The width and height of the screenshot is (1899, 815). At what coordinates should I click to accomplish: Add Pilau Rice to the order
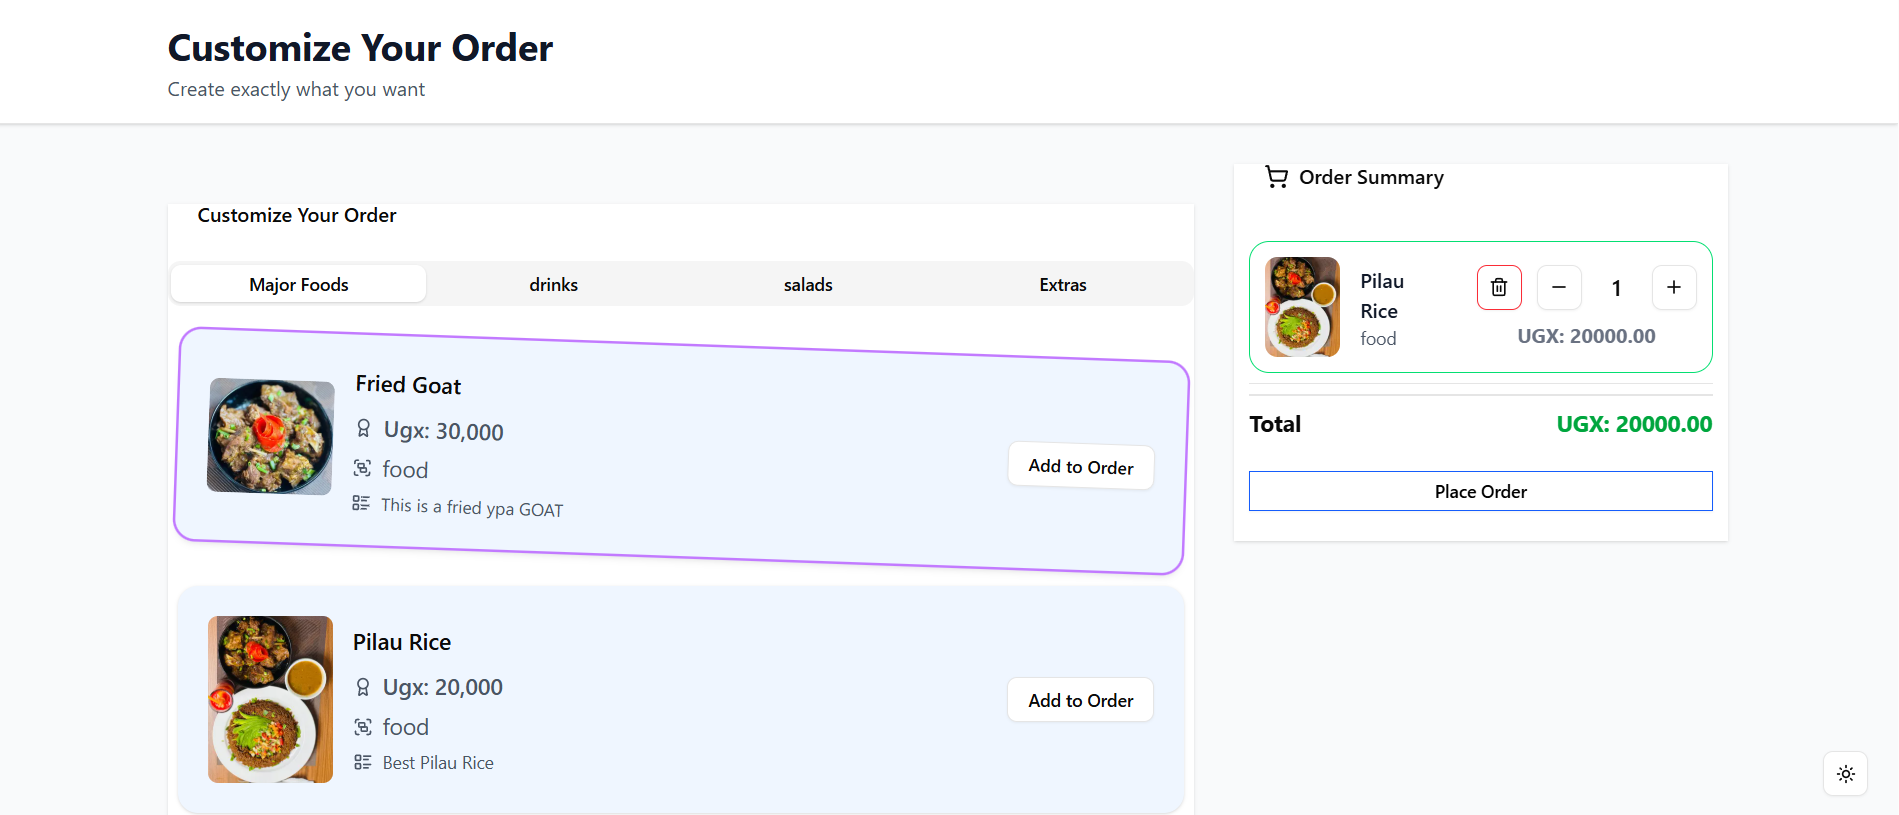coord(1080,700)
